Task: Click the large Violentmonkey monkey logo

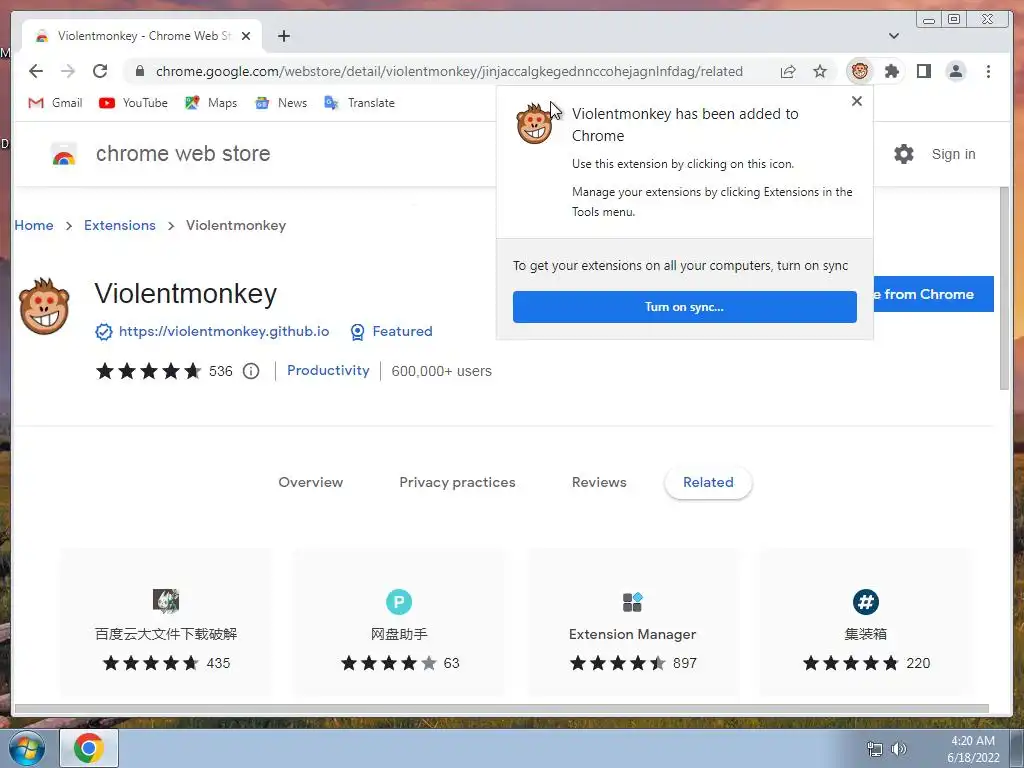Action: pyautogui.click(x=44, y=306)
